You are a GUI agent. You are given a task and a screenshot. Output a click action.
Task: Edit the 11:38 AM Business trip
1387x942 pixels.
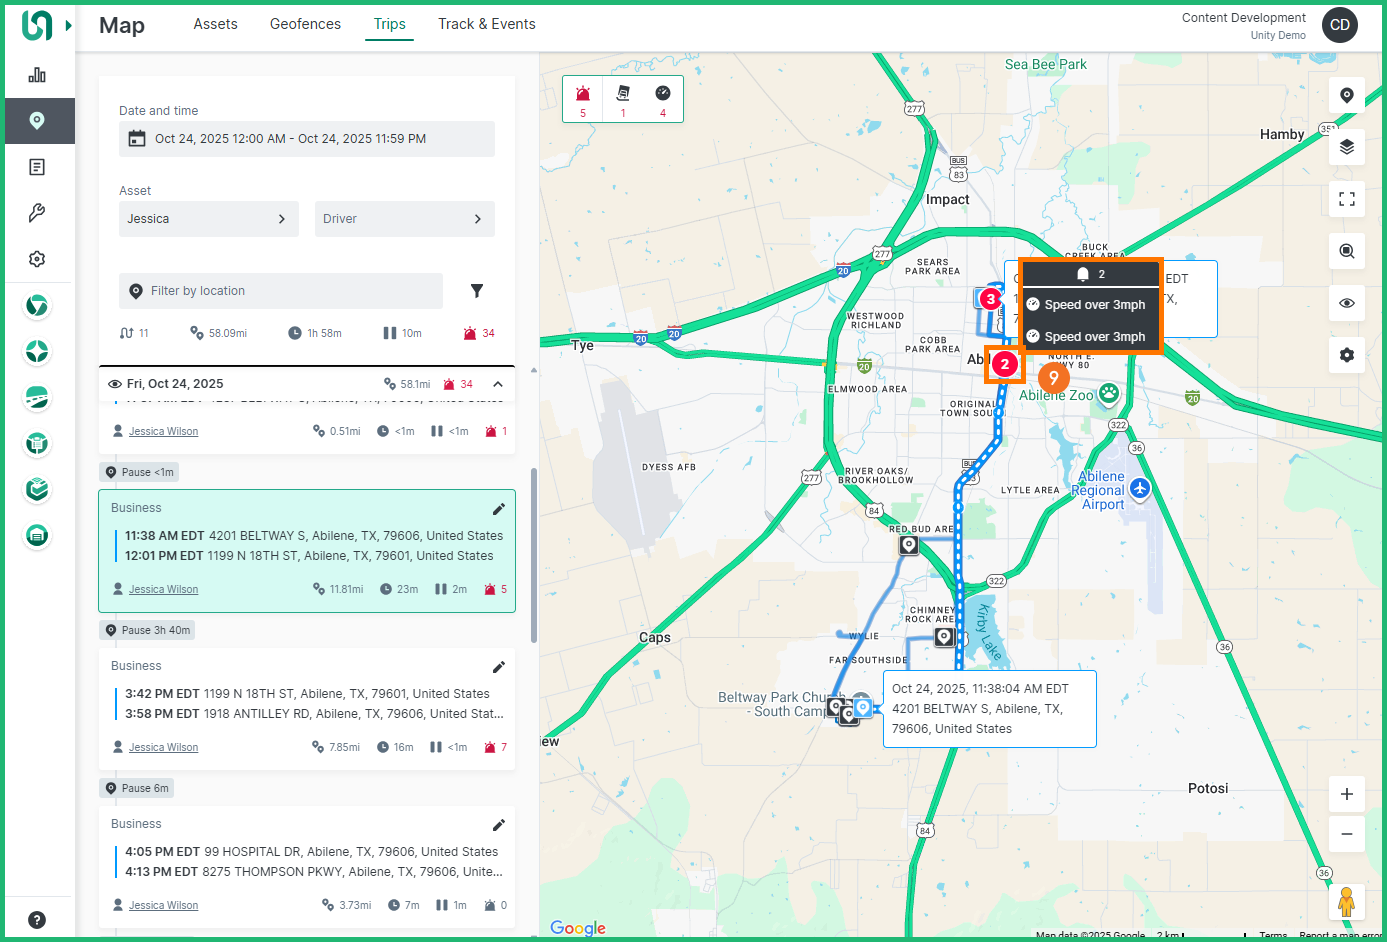click(498, 509)
